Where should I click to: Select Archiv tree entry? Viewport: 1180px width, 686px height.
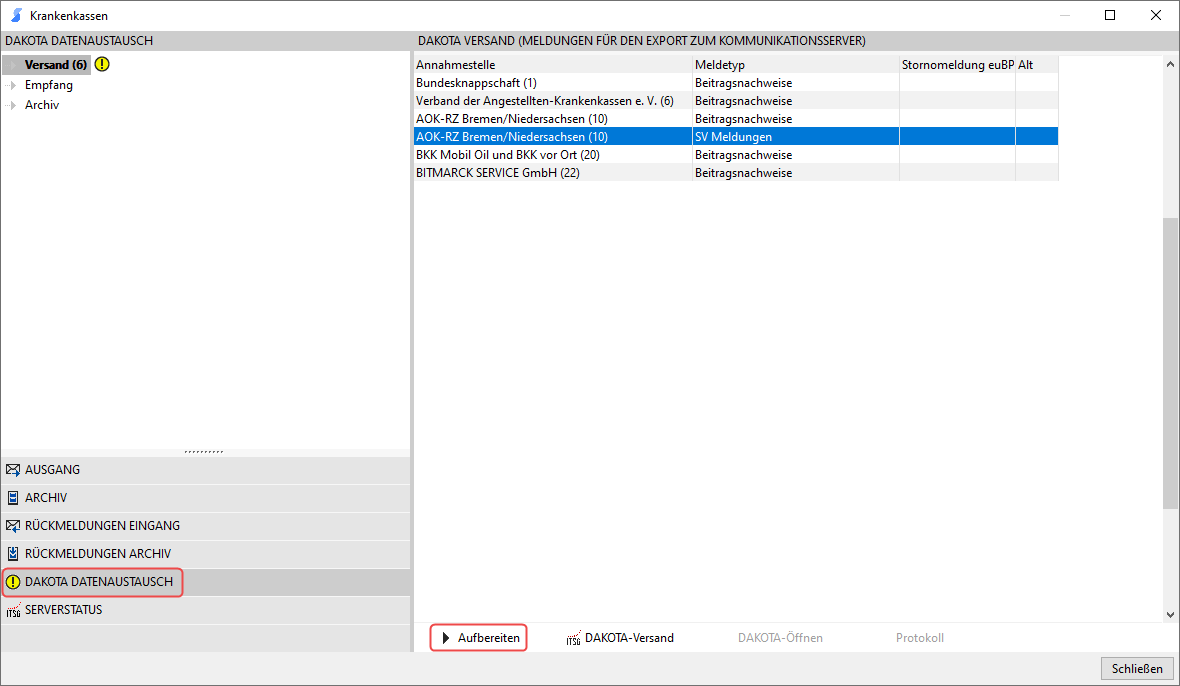point(42,105)
